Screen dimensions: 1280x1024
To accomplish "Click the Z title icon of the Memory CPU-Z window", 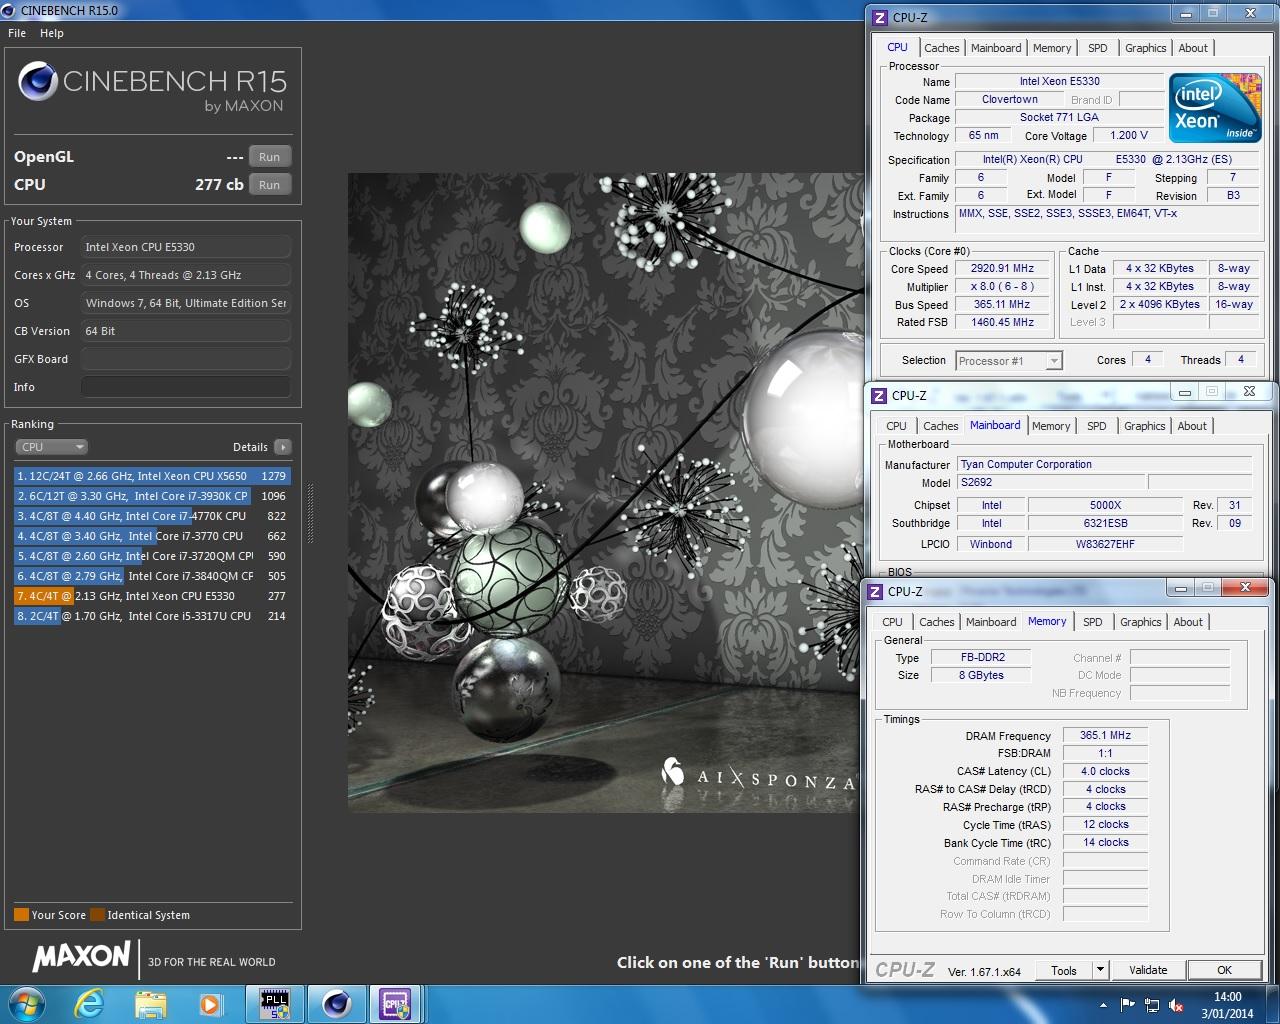I will tap(875, 591).
